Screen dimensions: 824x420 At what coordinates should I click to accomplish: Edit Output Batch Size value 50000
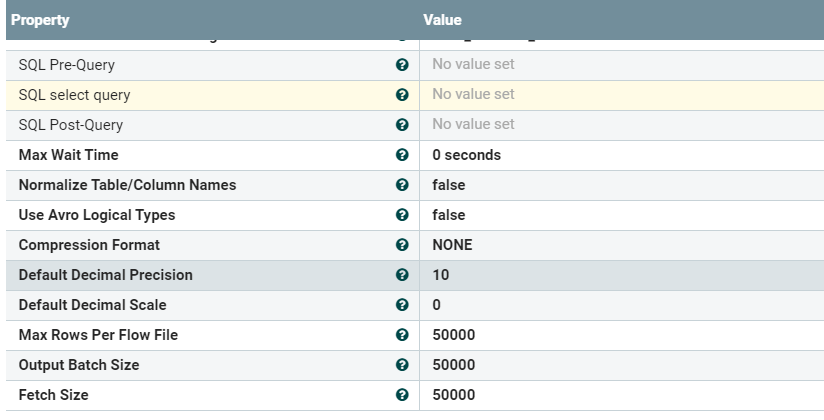454,365
